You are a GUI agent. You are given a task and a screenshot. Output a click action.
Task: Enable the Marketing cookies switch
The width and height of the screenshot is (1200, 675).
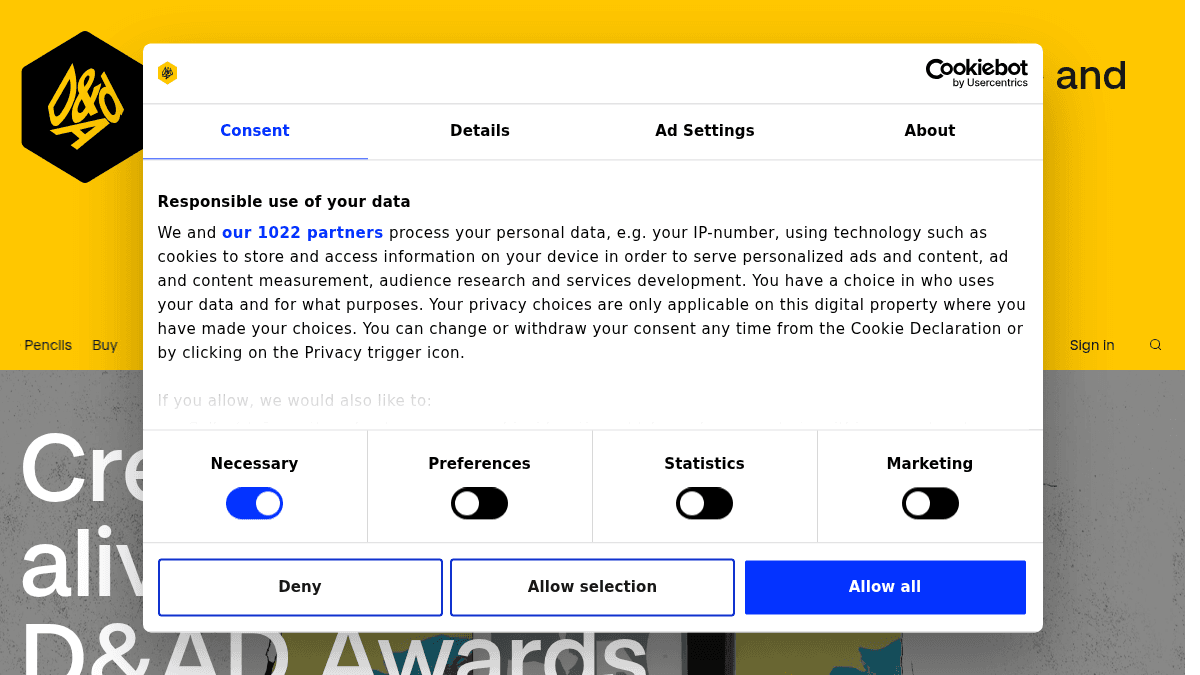930,503
